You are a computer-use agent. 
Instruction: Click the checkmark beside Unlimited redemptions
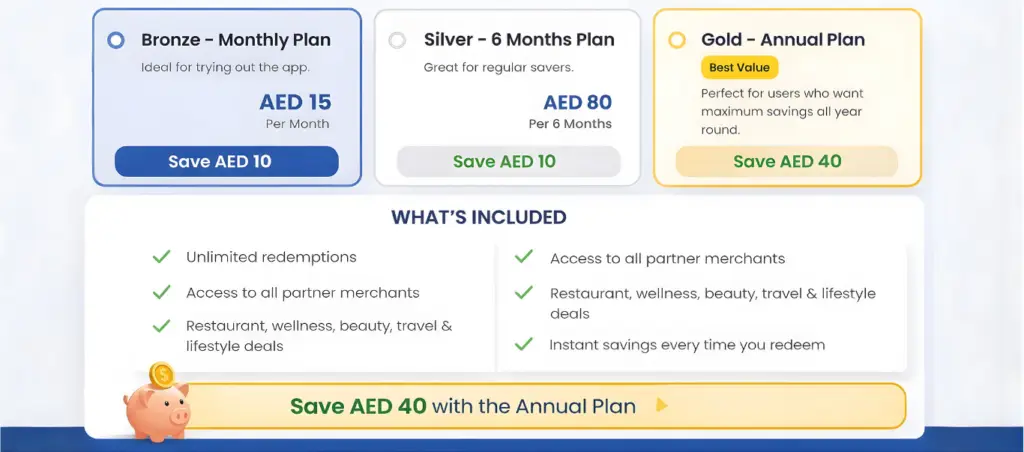point(161,257)
